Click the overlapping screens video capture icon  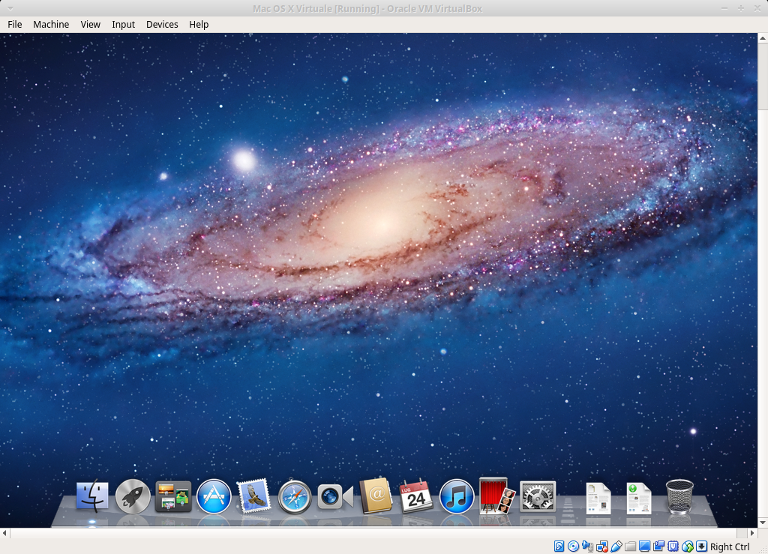click(659, 546)
